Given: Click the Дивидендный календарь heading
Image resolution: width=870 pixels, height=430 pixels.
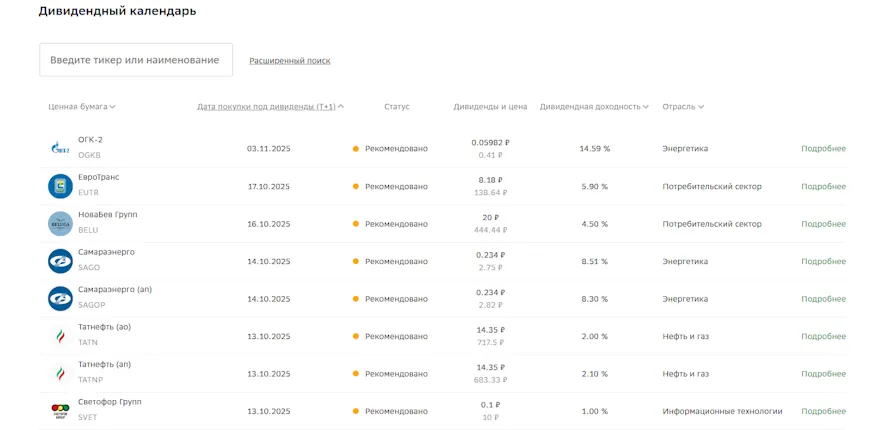Looking at the screenshot, I should [117, 11].
